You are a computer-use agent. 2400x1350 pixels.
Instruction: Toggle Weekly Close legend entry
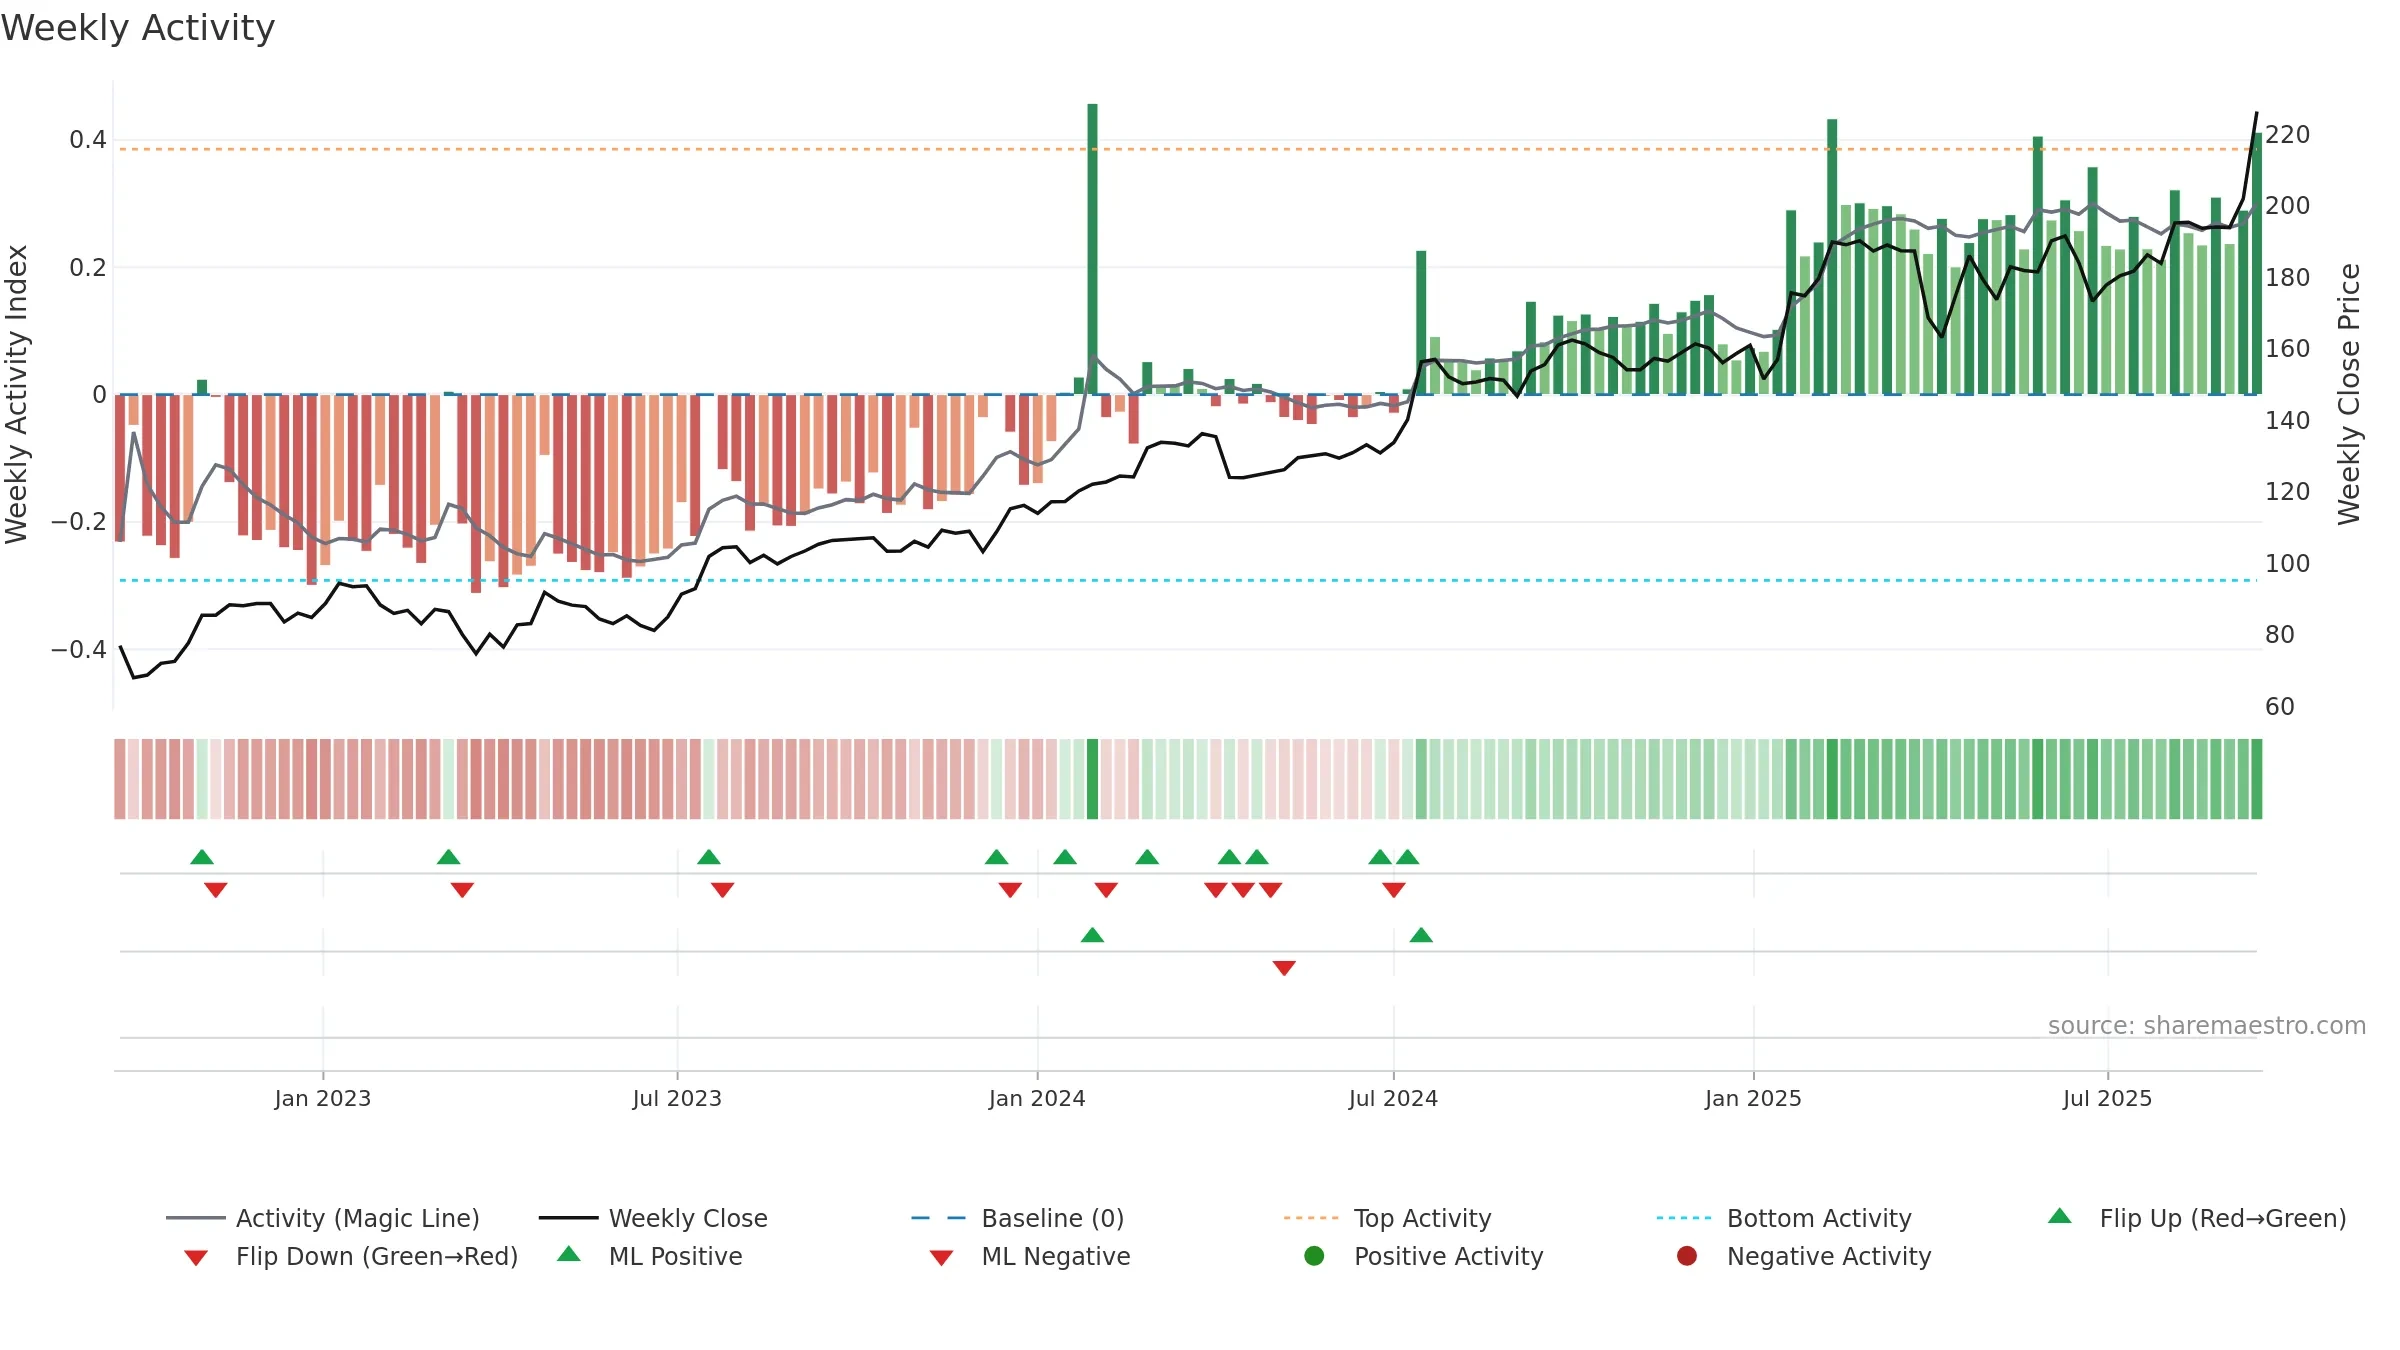(653, 1218)
